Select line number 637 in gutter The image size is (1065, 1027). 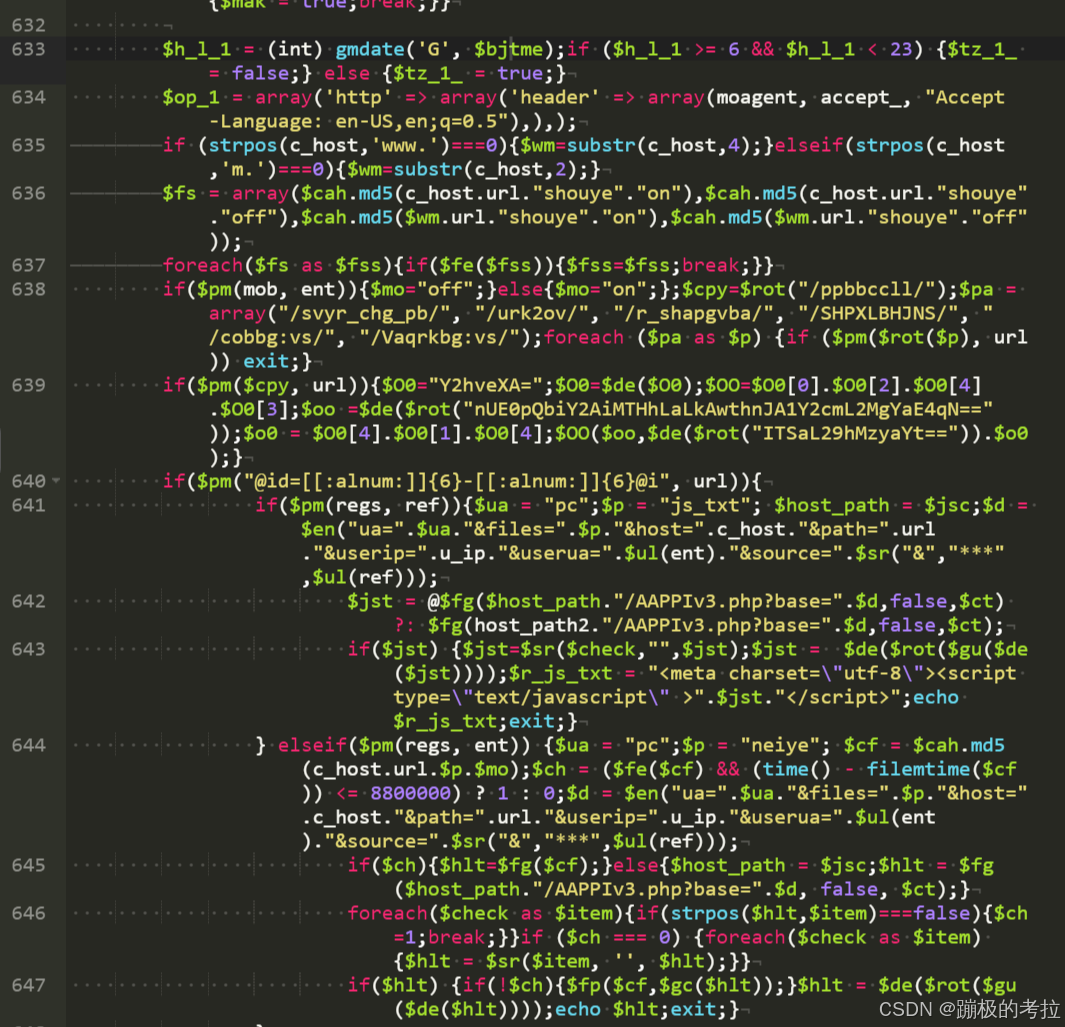(29, 266)
